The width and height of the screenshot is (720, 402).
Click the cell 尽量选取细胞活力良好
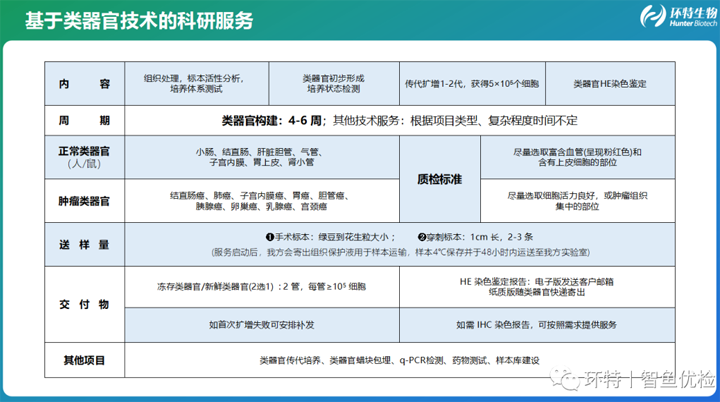pyautogui.click(x=578, y=201)
